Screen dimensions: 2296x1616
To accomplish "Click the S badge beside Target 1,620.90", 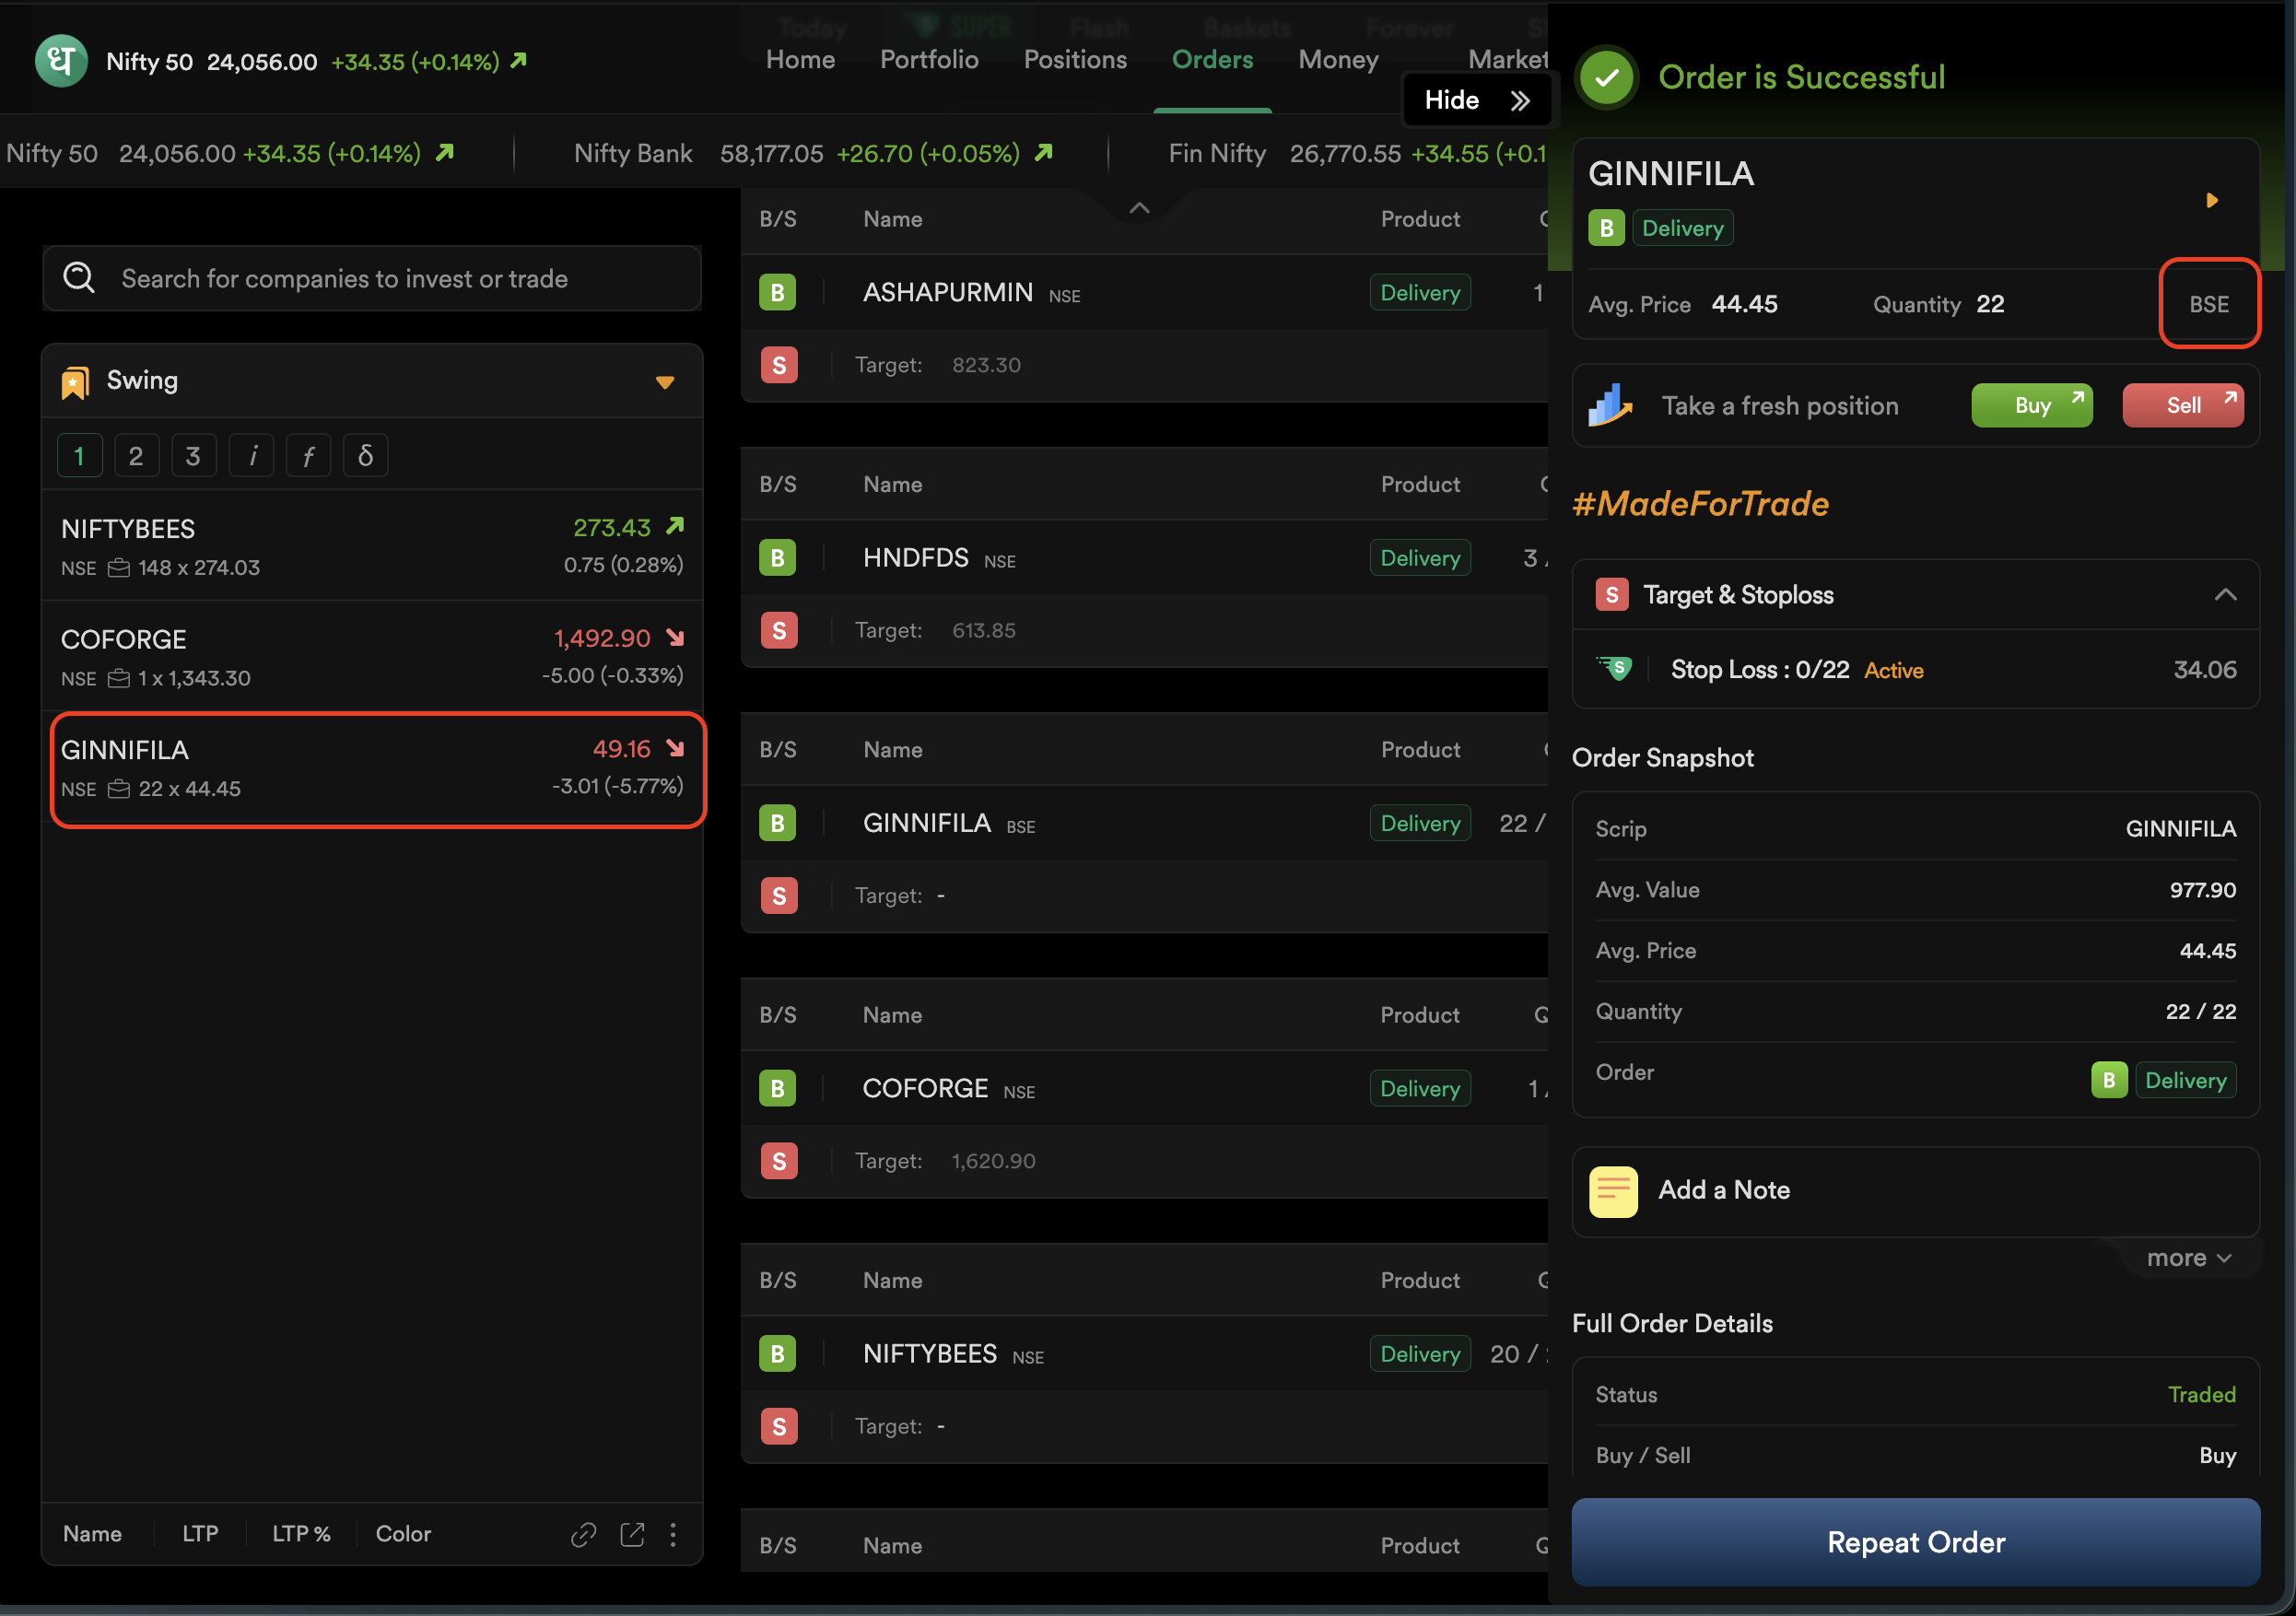I will point(779,1161).
